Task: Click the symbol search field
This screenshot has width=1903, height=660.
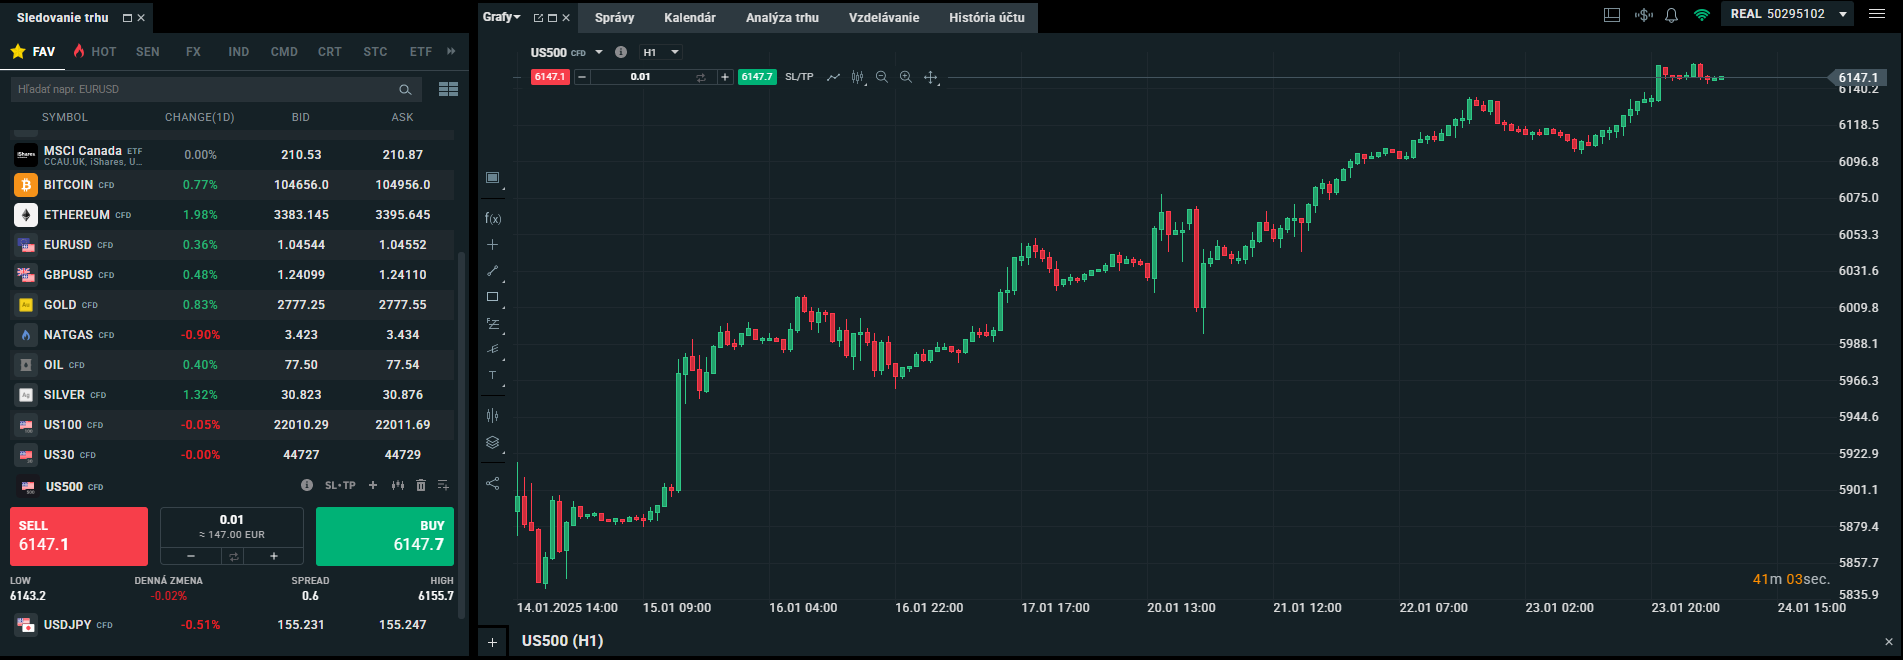Action: tap(205, 89)
